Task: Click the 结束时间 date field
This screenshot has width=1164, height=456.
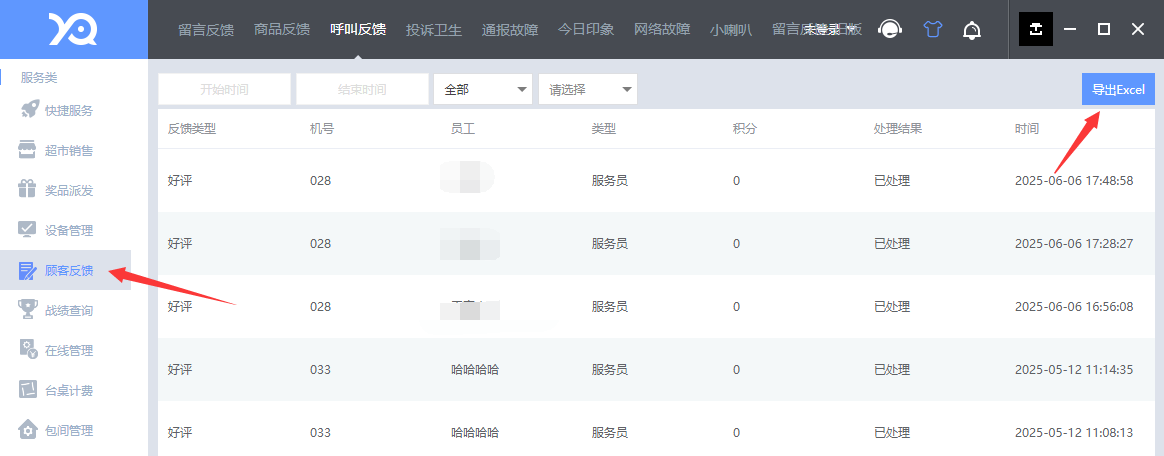Action: click(x=362, y=89)
